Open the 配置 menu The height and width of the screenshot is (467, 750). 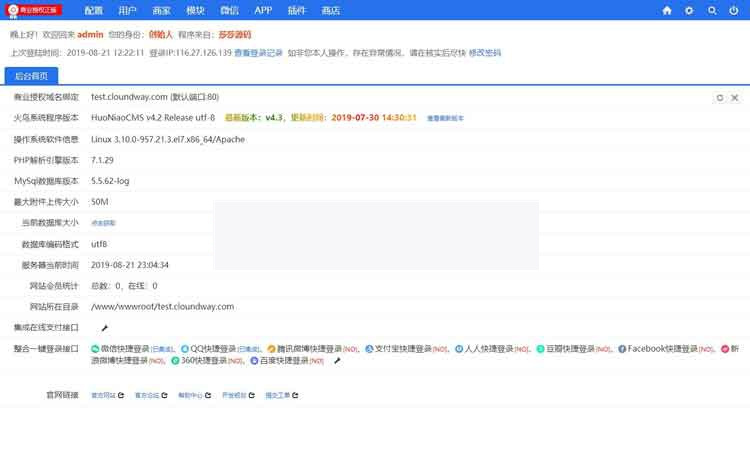93,10
